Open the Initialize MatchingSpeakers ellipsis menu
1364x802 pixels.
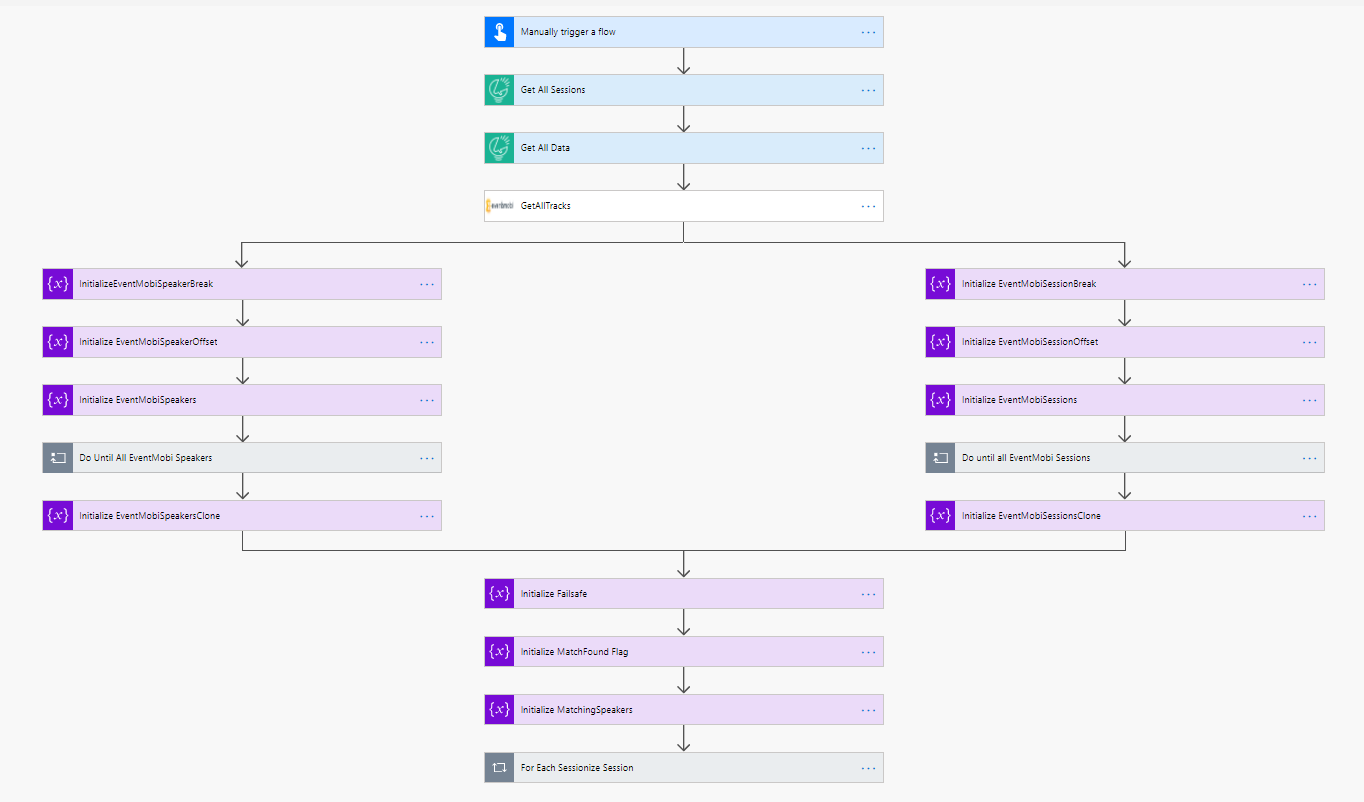pyautogui.click(x=868, y=710)
